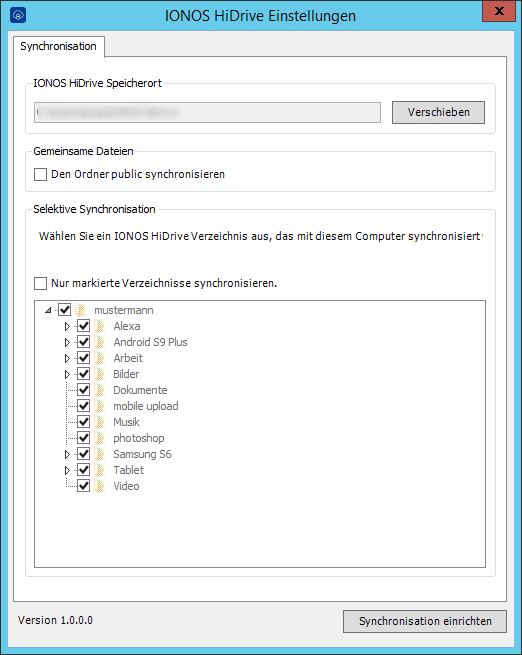Uncheck the mobile upload checkbox
Screen dimensions: 522x655
pos(84,406)
